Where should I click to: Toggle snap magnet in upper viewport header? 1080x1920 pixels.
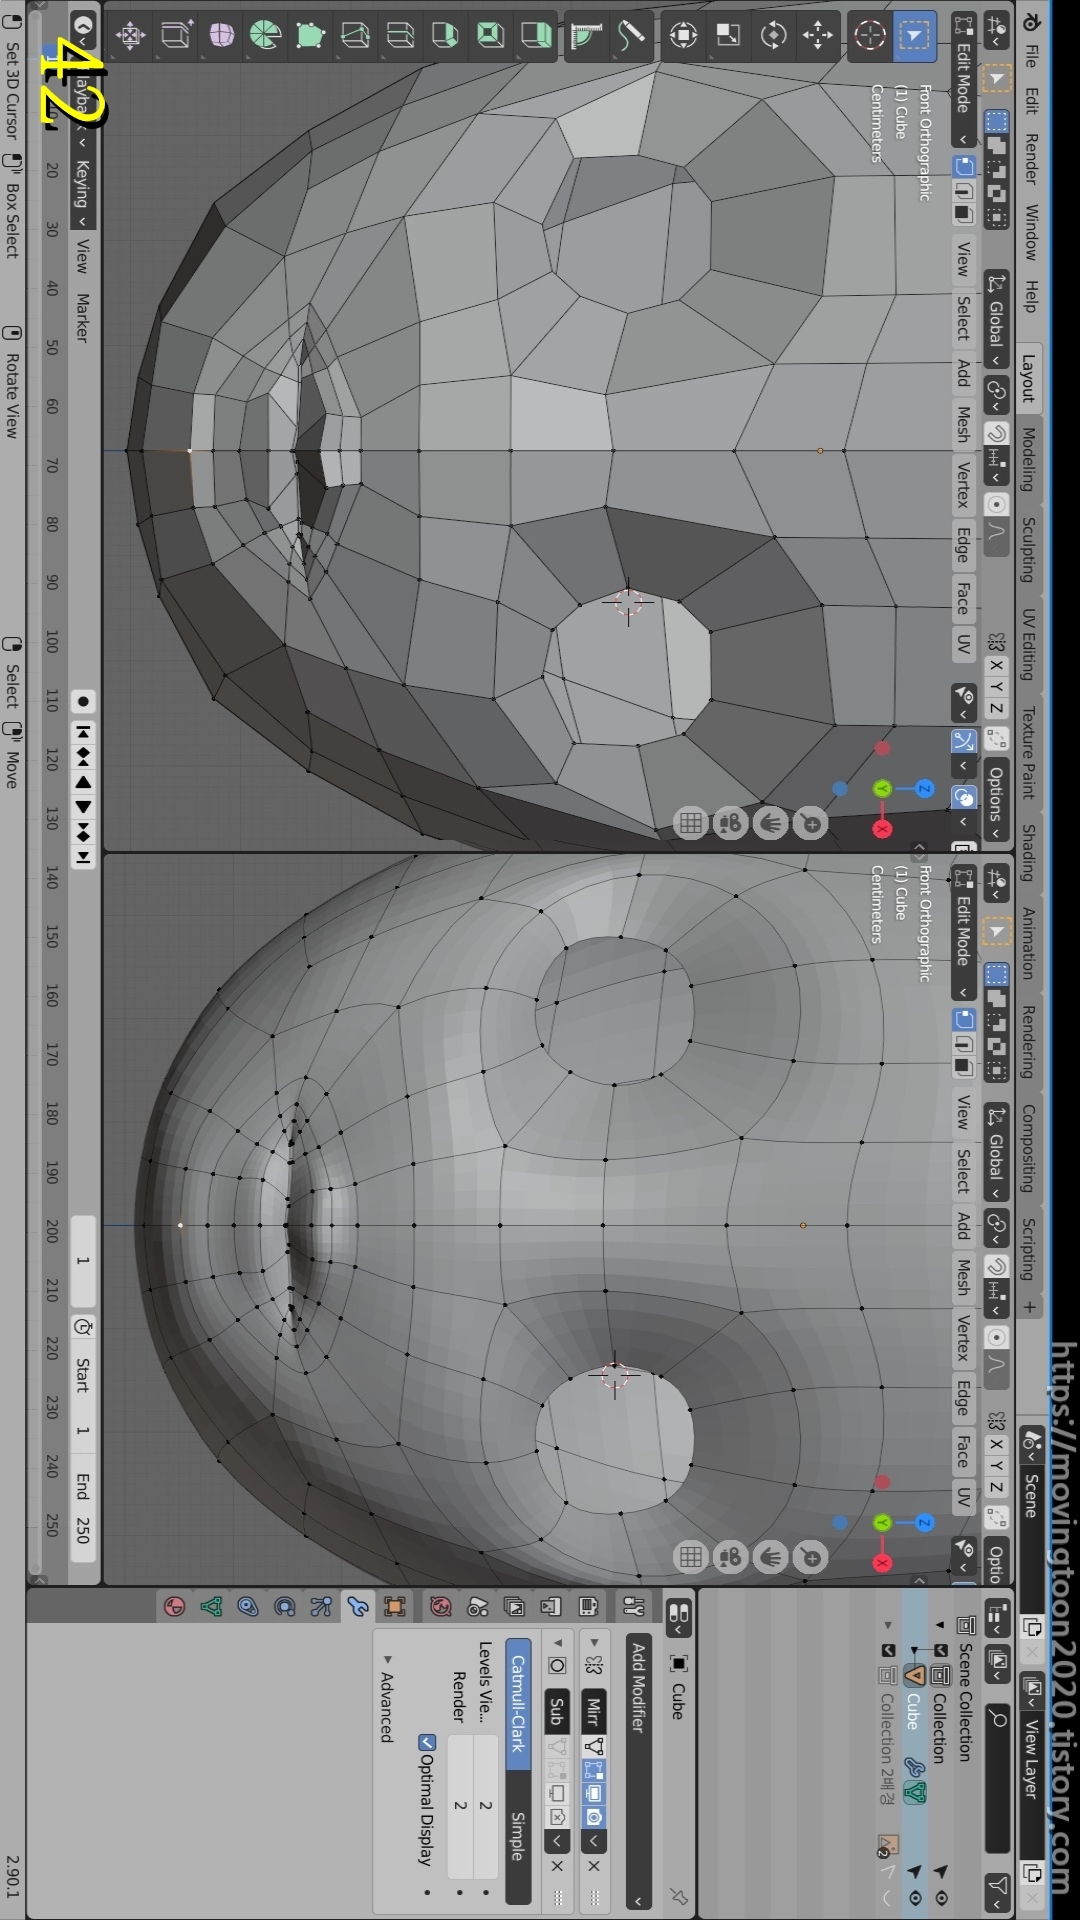pyautogui.click(x=996, y=434)
